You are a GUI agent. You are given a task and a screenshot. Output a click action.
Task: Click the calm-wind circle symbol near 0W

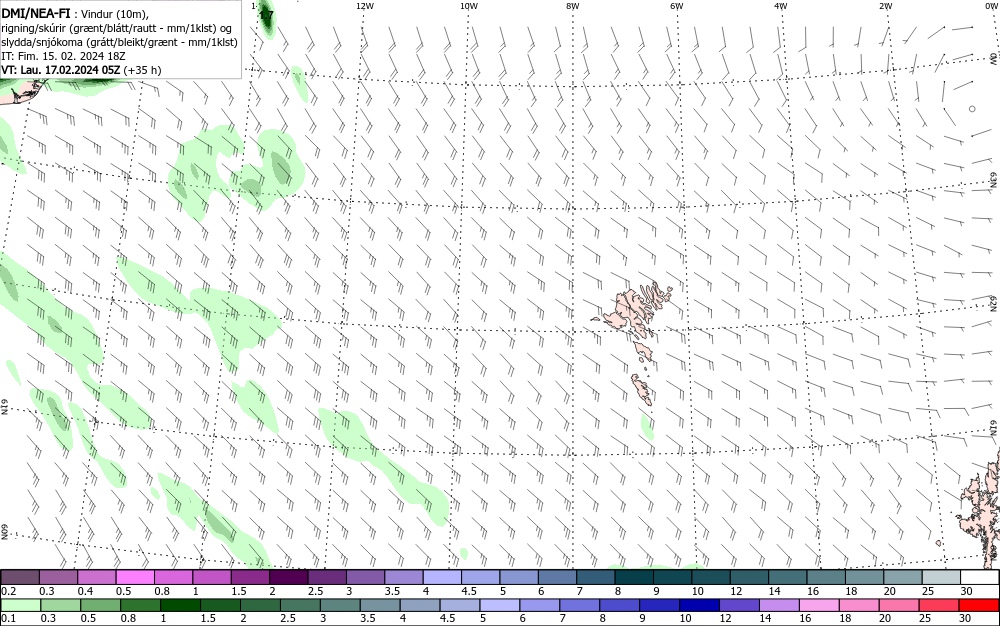coord(972,109)
